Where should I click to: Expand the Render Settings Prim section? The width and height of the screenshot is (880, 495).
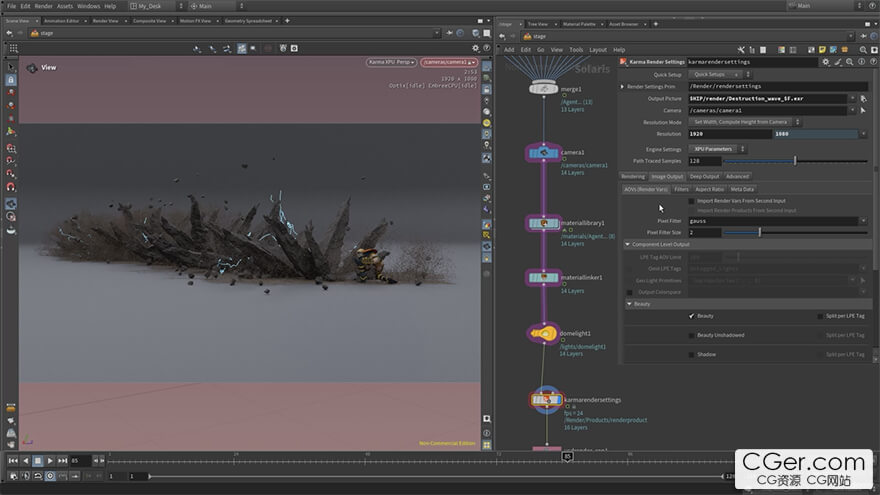pyautogui.click(x=622, y=86)
